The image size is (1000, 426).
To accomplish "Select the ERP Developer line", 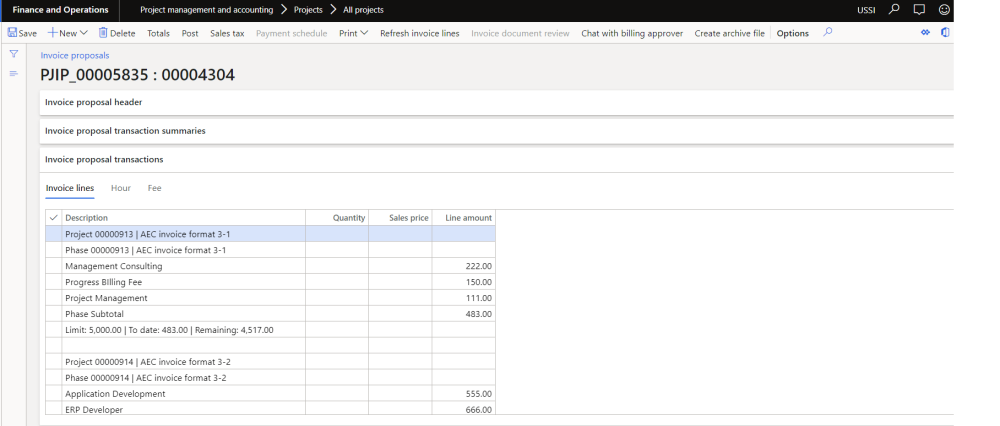I will click(x=270, y=409).
